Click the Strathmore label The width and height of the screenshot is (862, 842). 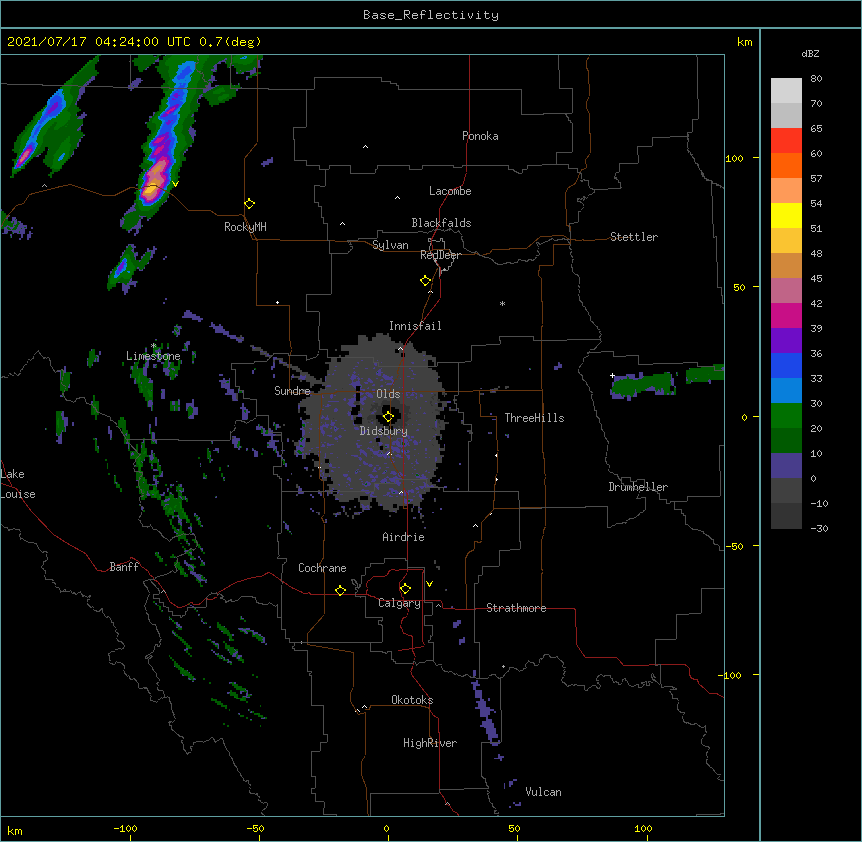point(516,608)
